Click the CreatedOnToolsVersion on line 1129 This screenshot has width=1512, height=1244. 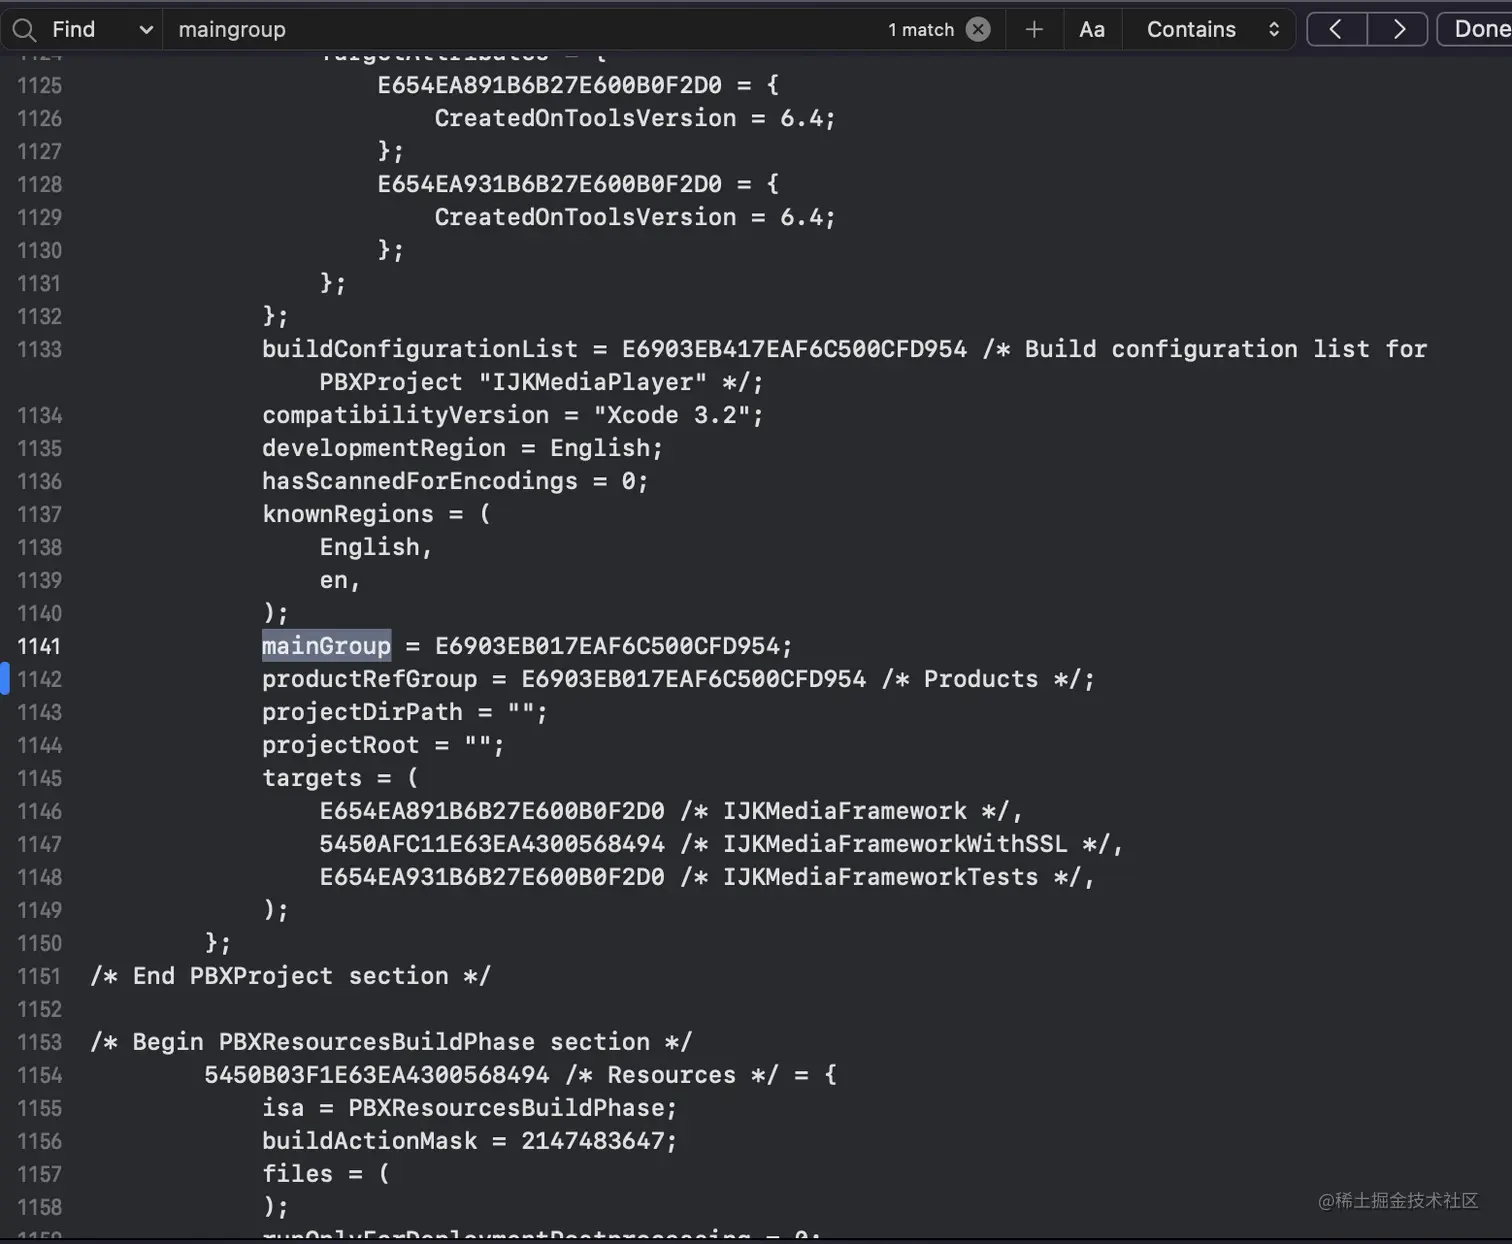coord(585,217)
